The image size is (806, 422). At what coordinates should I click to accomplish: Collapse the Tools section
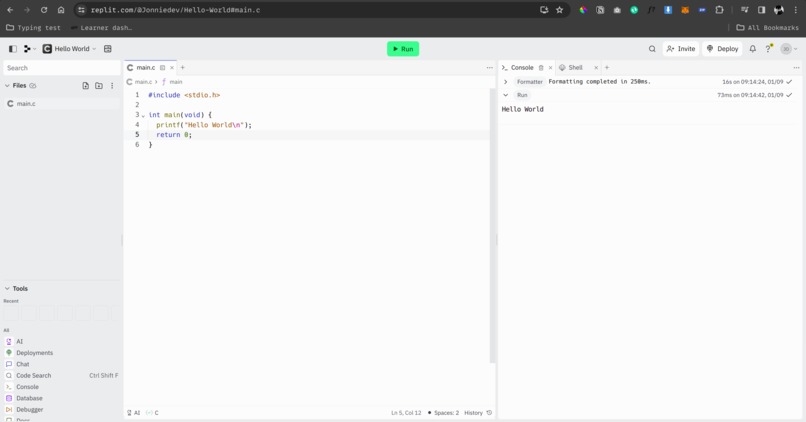[x=7, y=289]
